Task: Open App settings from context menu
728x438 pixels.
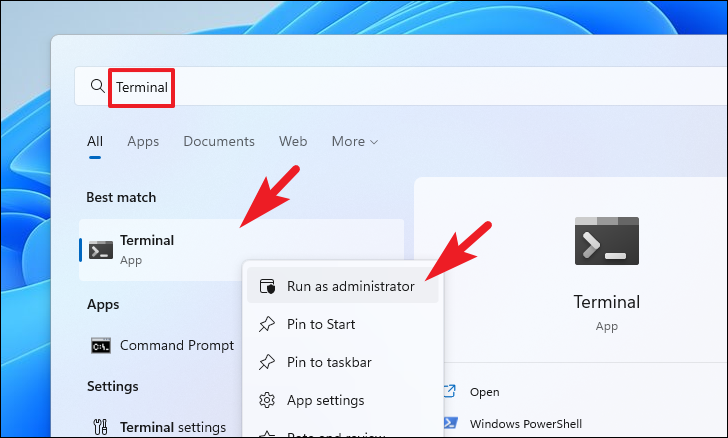Action: pyautogui.click(x=343, y=400)
